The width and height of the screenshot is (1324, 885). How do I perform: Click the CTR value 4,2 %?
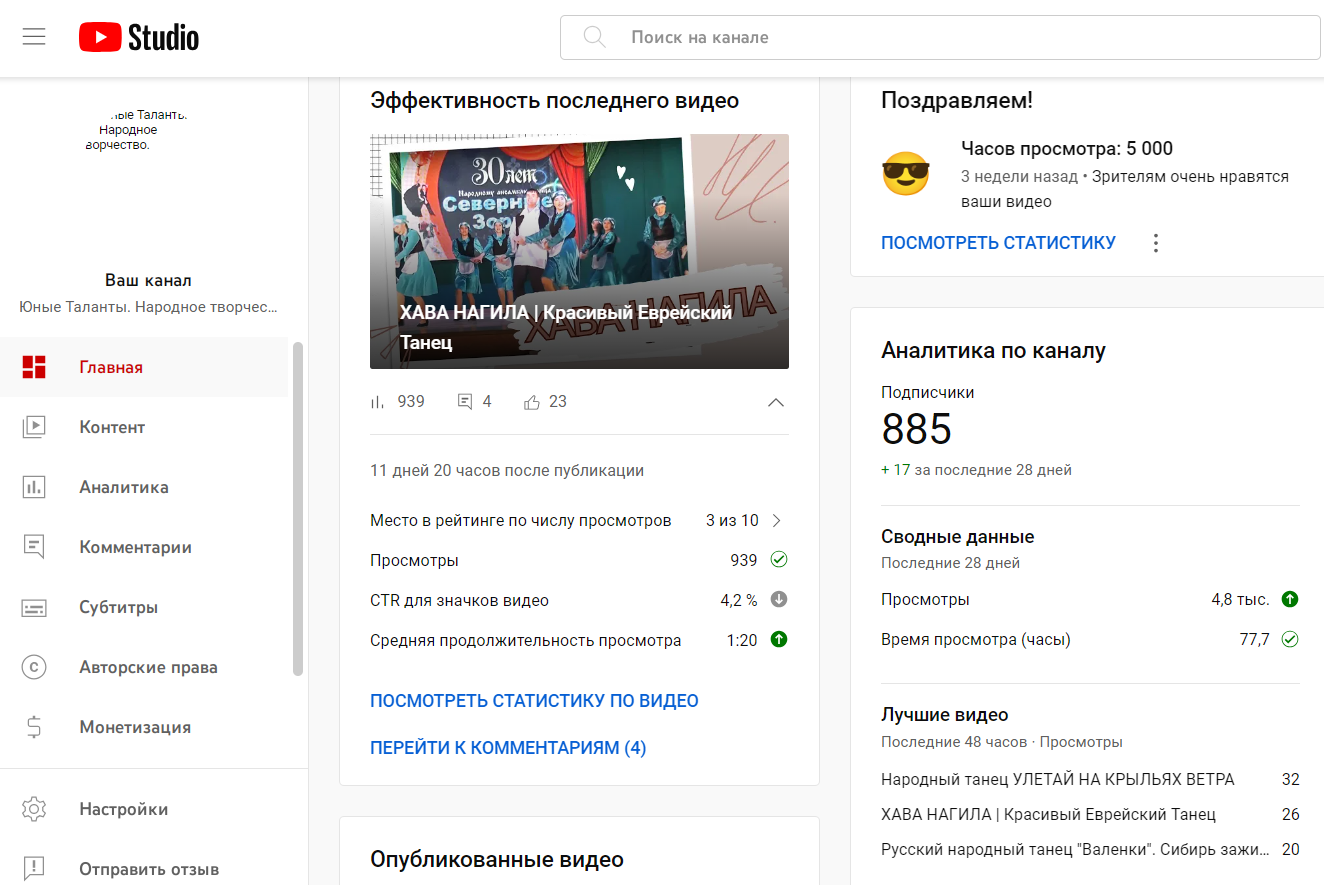coord(739,600)
